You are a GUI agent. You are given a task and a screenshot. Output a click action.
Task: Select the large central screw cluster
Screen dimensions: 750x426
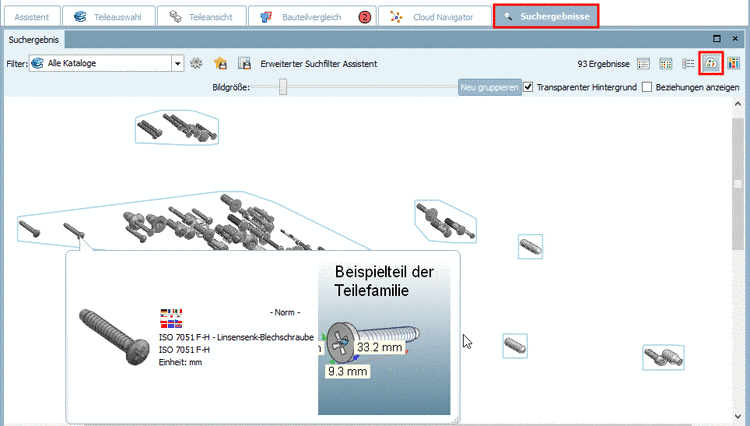pyautogui.click(x=193, y=221)
